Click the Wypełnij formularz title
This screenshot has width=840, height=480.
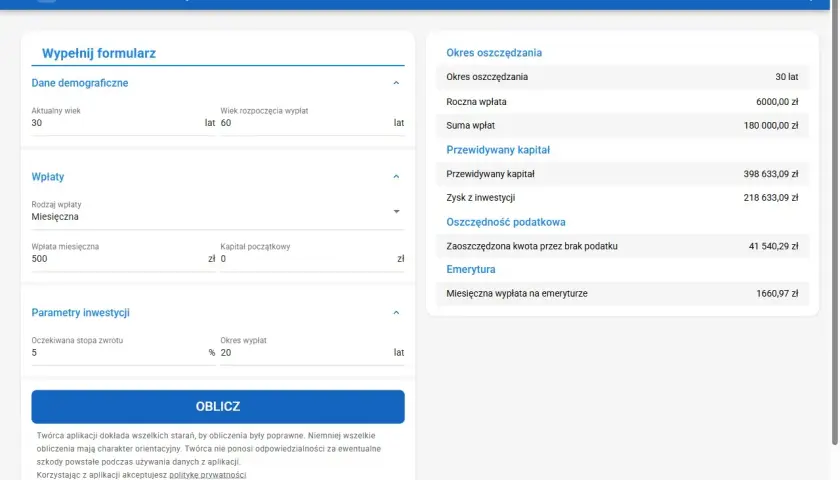(x=99, y=53)
